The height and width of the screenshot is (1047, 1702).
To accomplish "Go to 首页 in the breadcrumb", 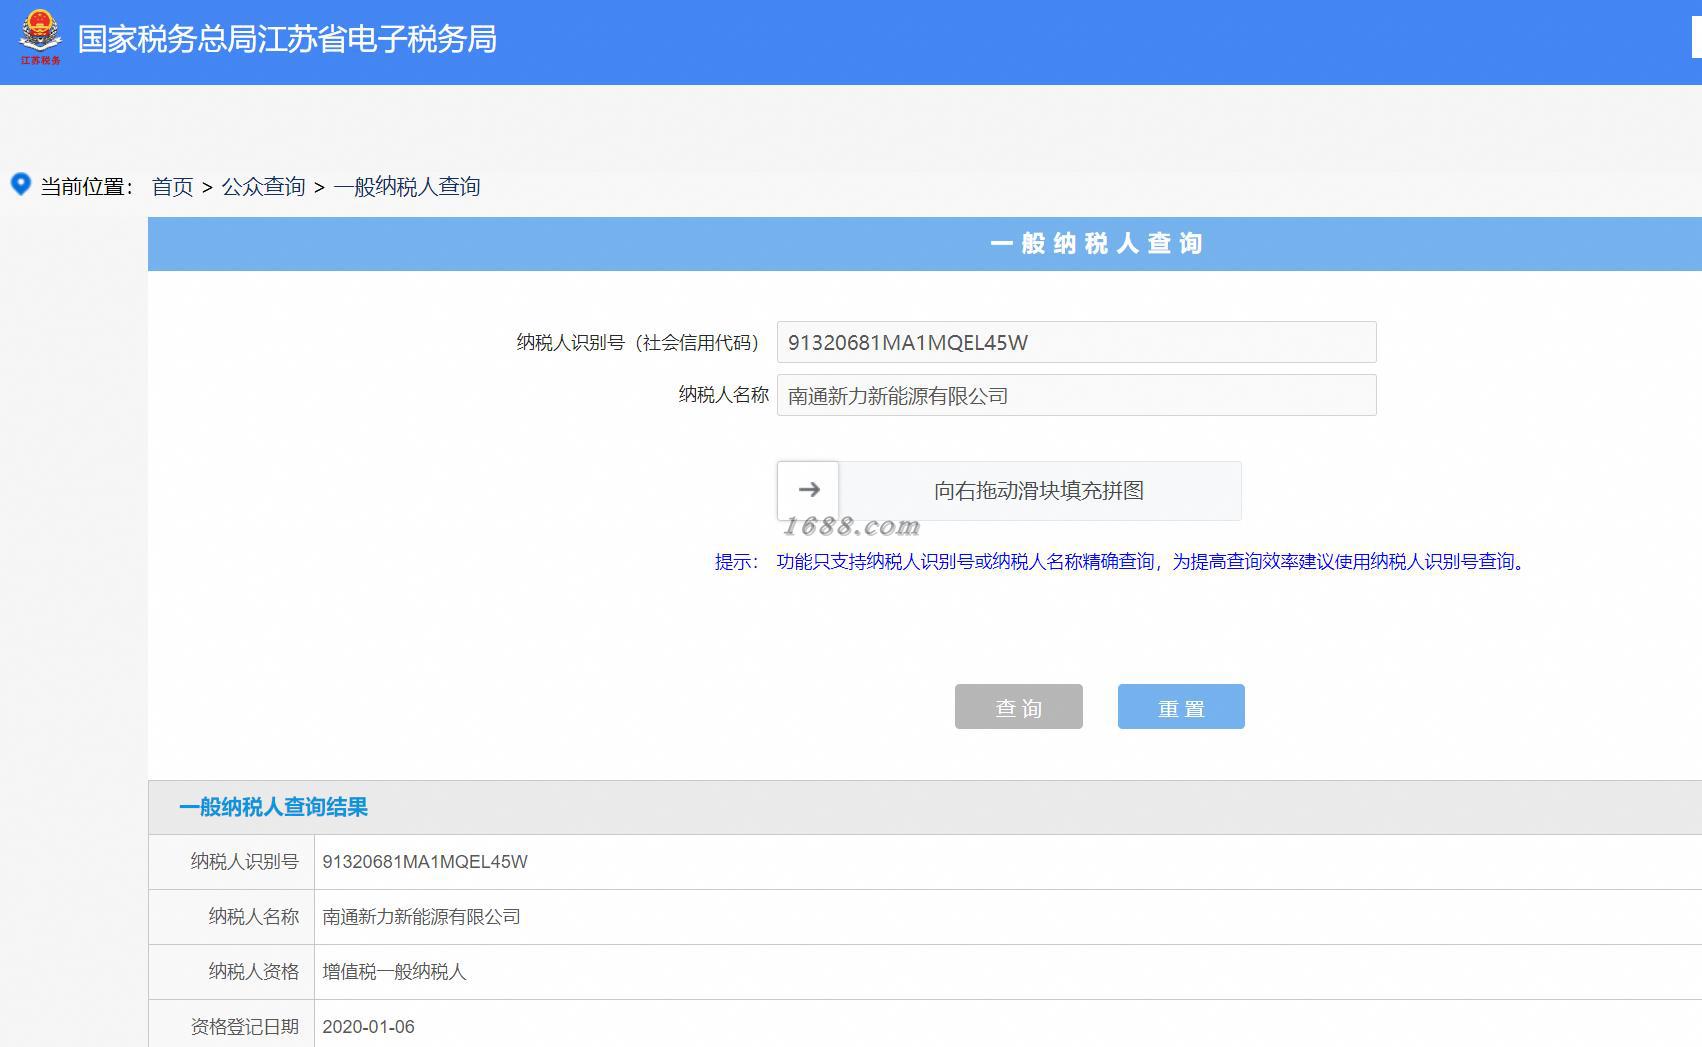I will 172,187.
